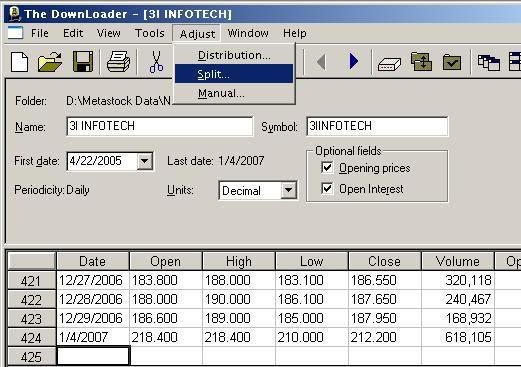This screenshot has width=521, height=367.
Task: Save data with the floppy disk icon
Action: (x=83, y=62)
